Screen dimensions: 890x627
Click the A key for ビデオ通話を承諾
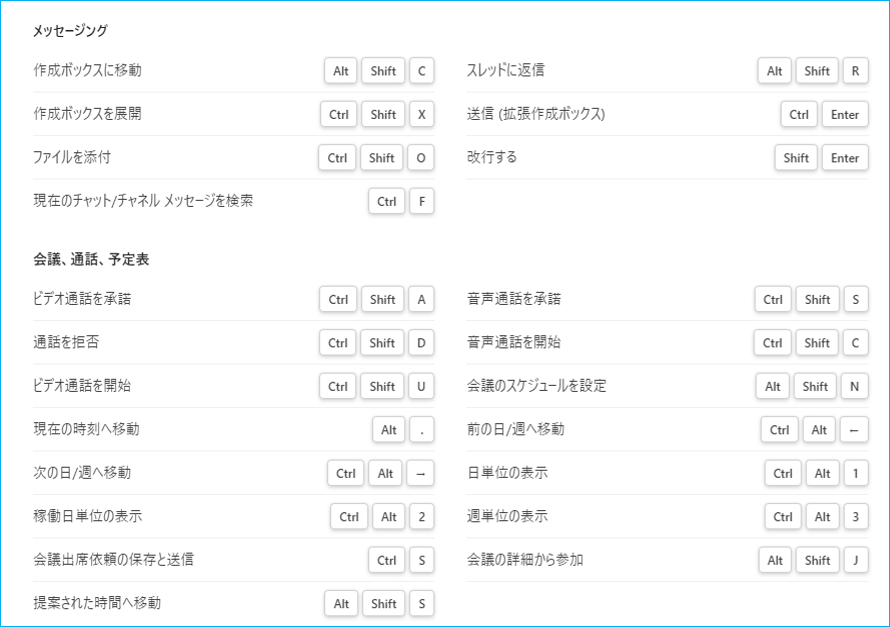422,299
